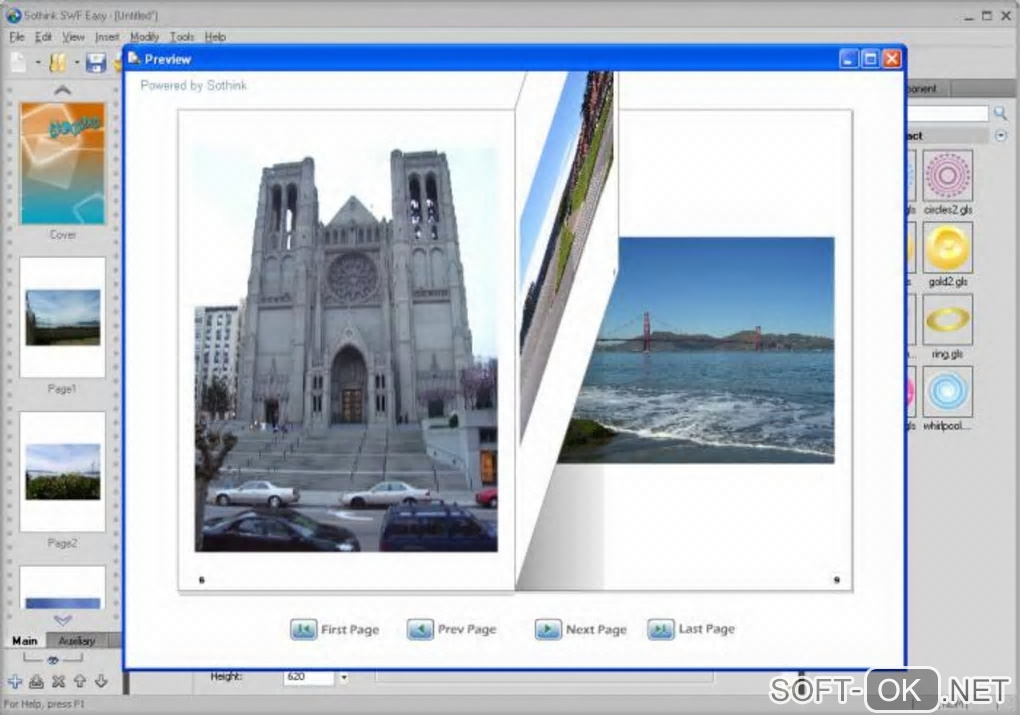Click the Save floppy disk icon

96,63
